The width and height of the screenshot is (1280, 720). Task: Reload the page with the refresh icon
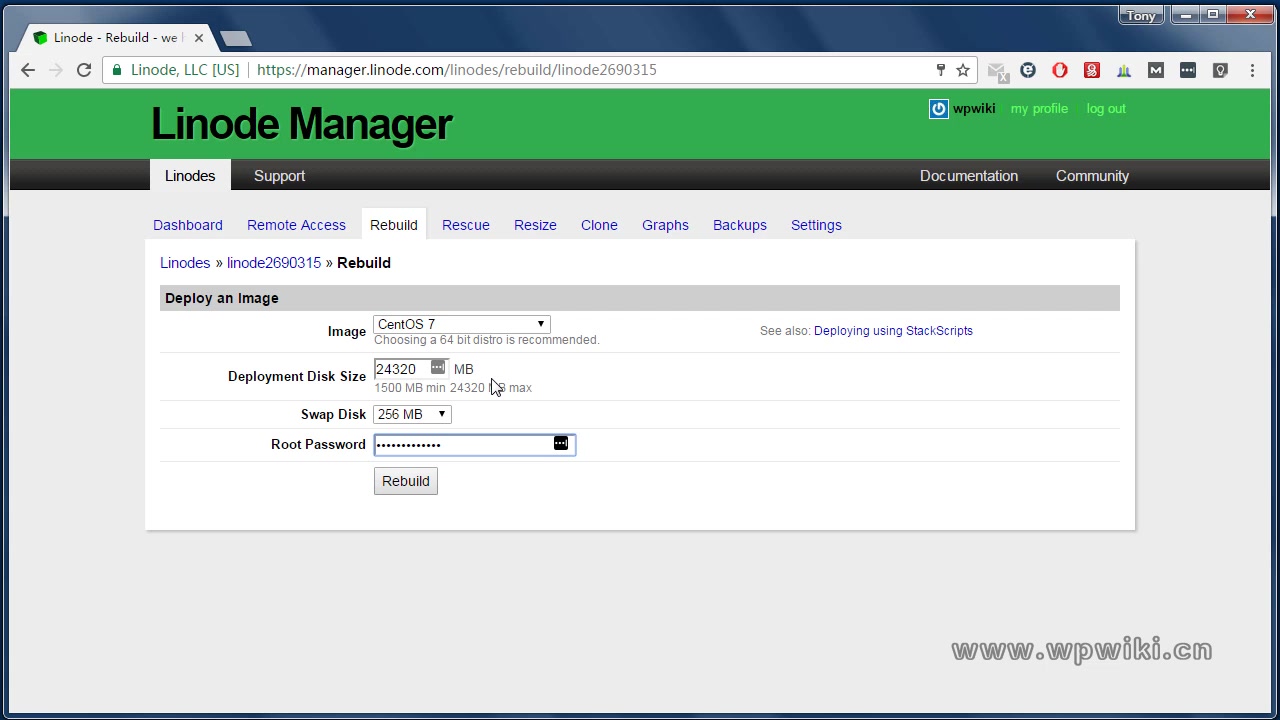pyautogui.click(x=84, y=70)
